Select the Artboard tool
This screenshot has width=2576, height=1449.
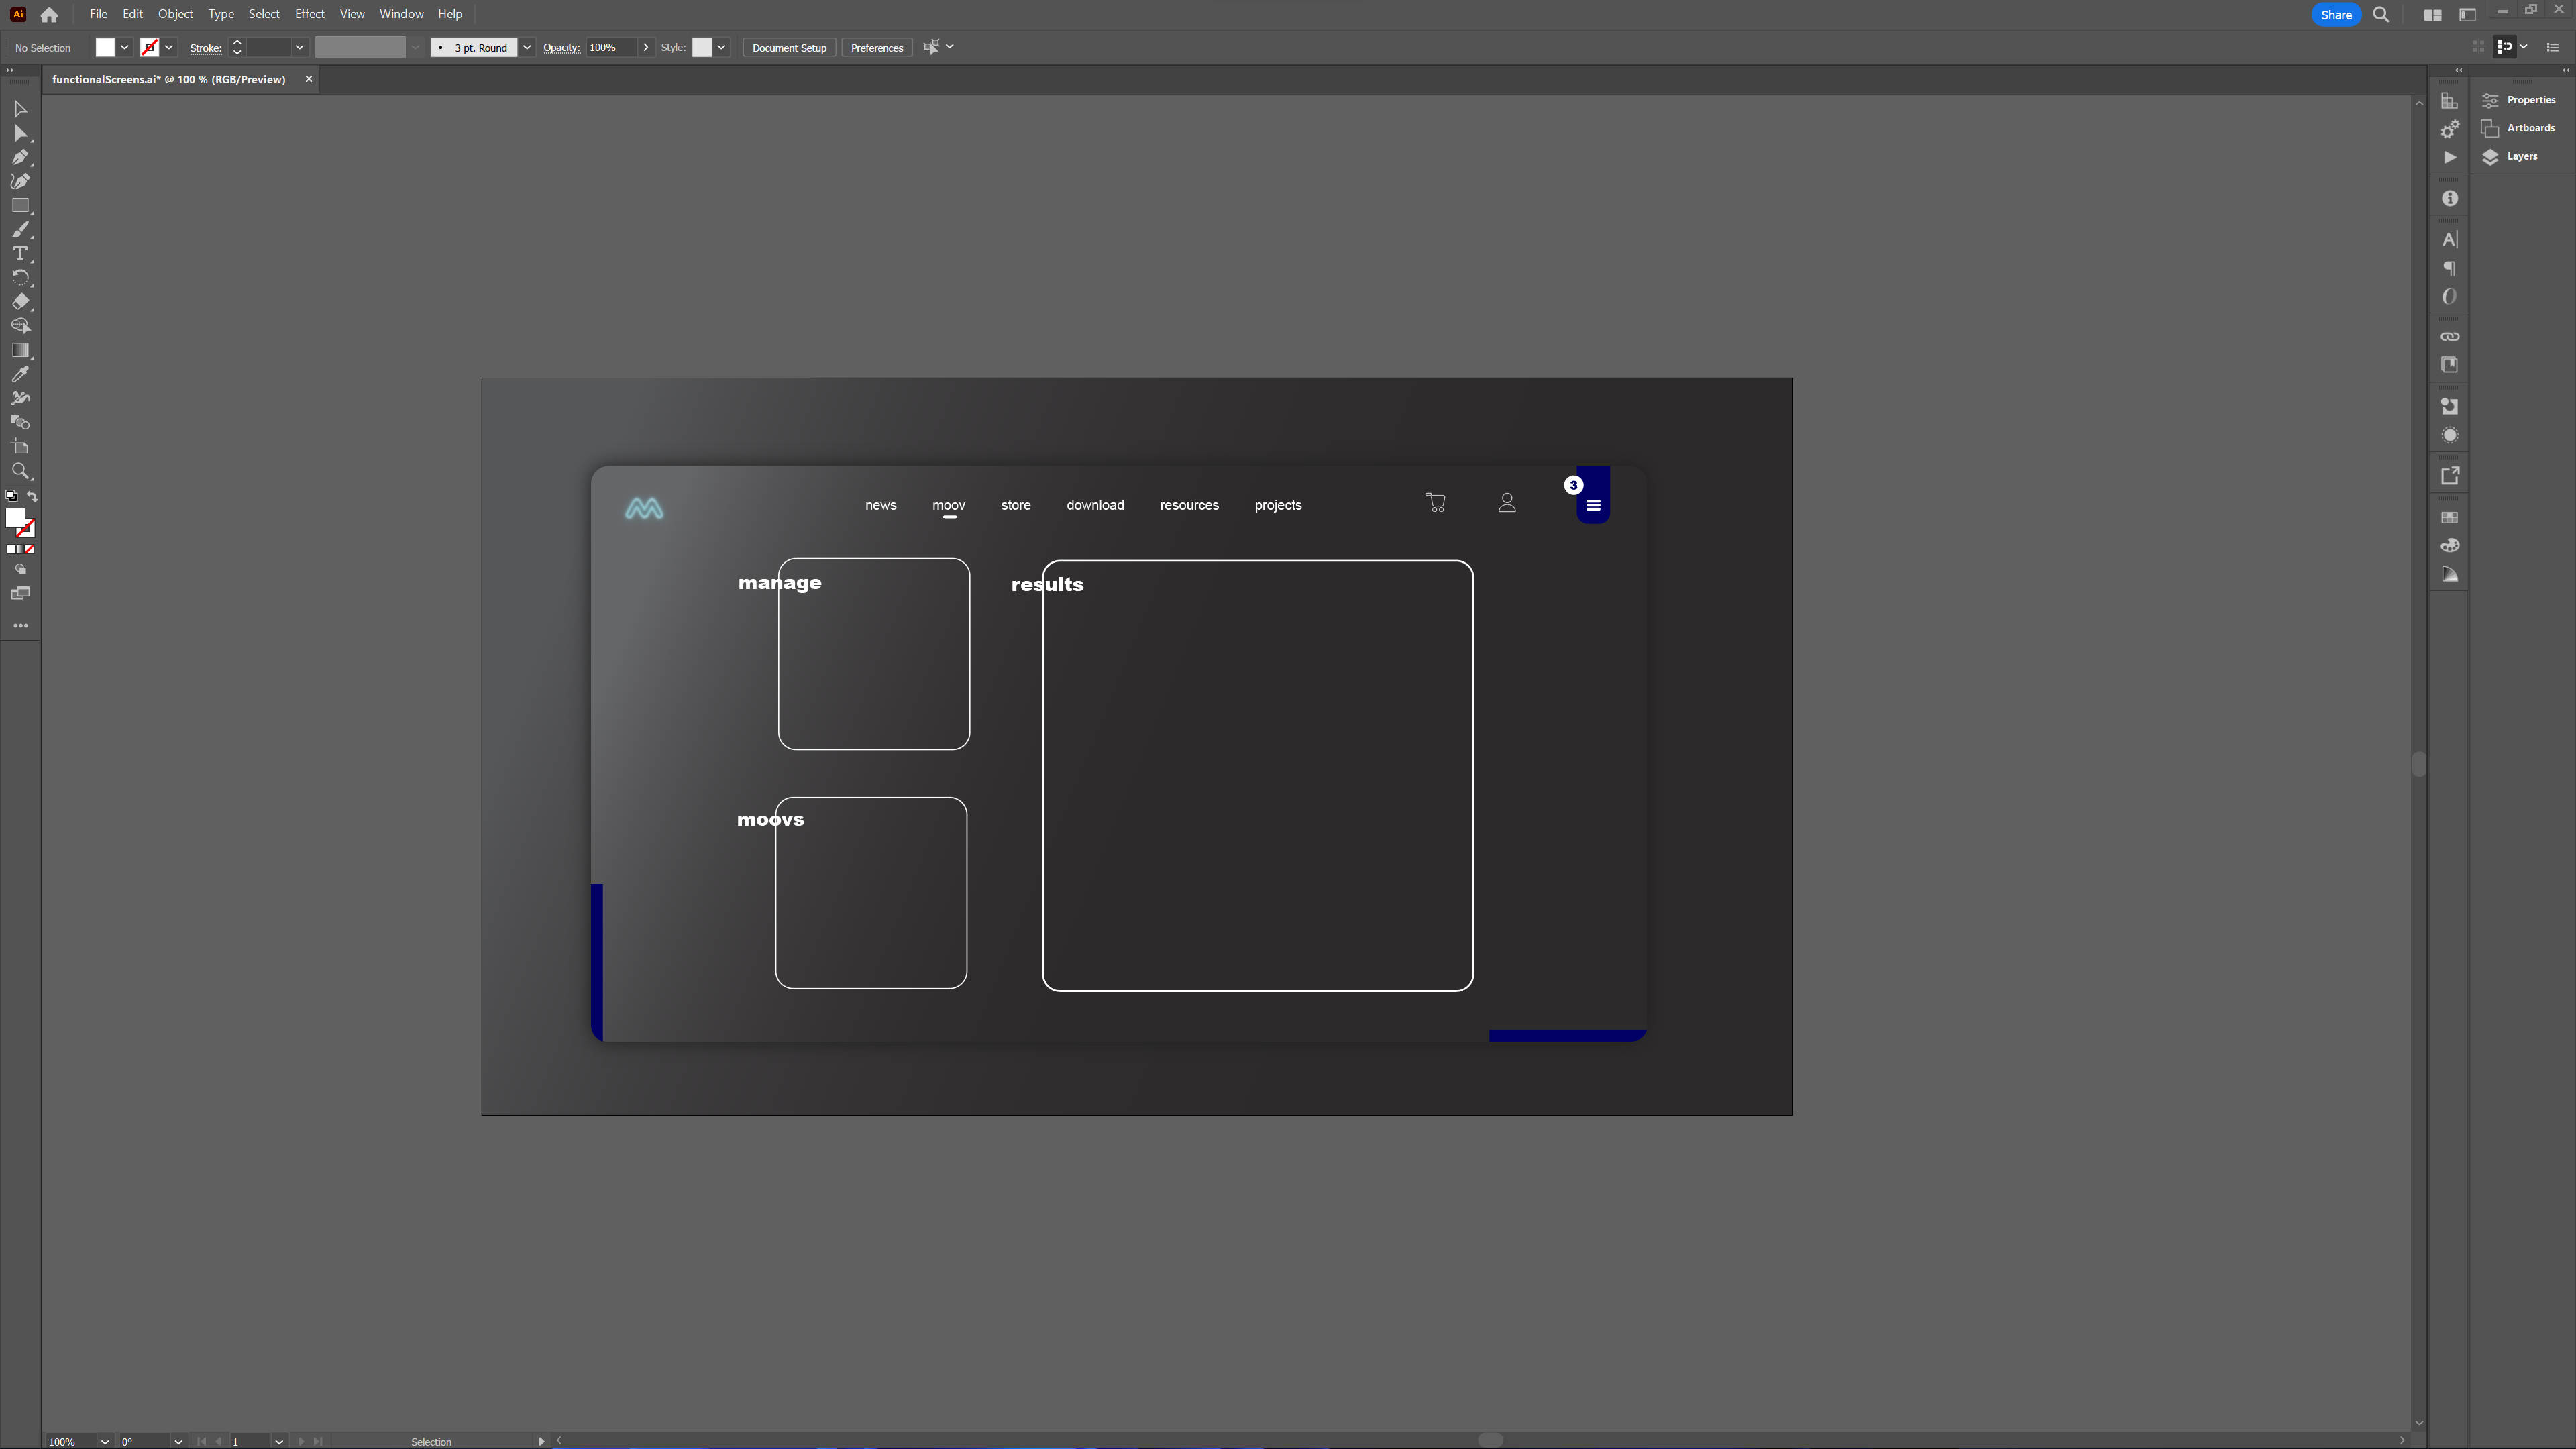20,447
